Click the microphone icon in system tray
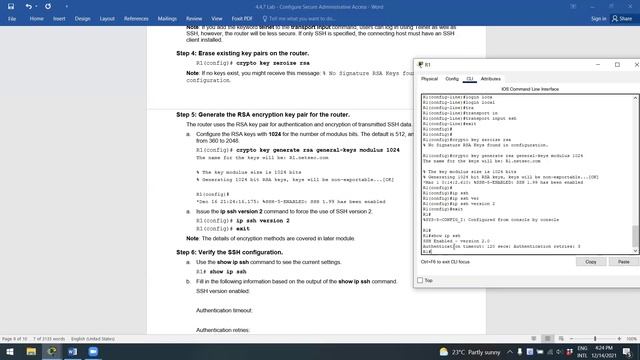 (520, 352)
